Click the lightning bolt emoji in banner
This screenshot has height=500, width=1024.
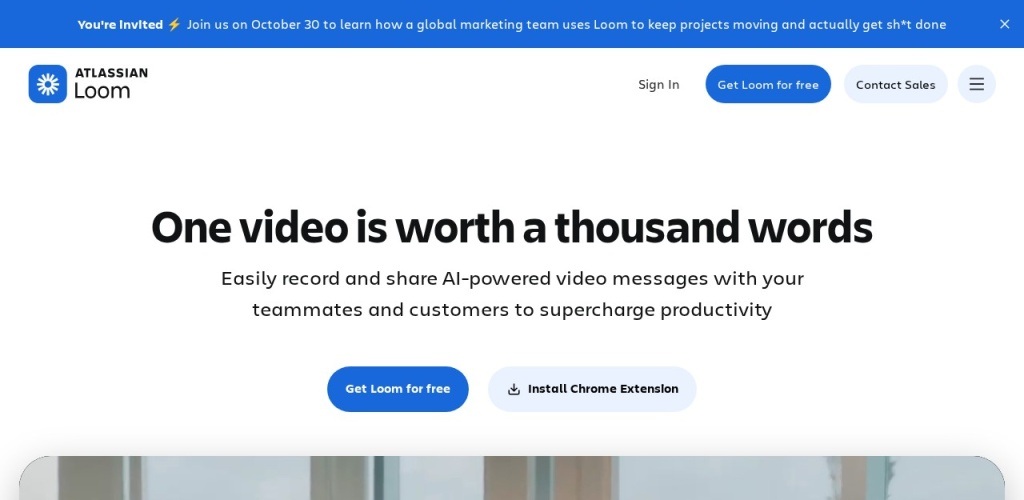[x=174, y=25]
